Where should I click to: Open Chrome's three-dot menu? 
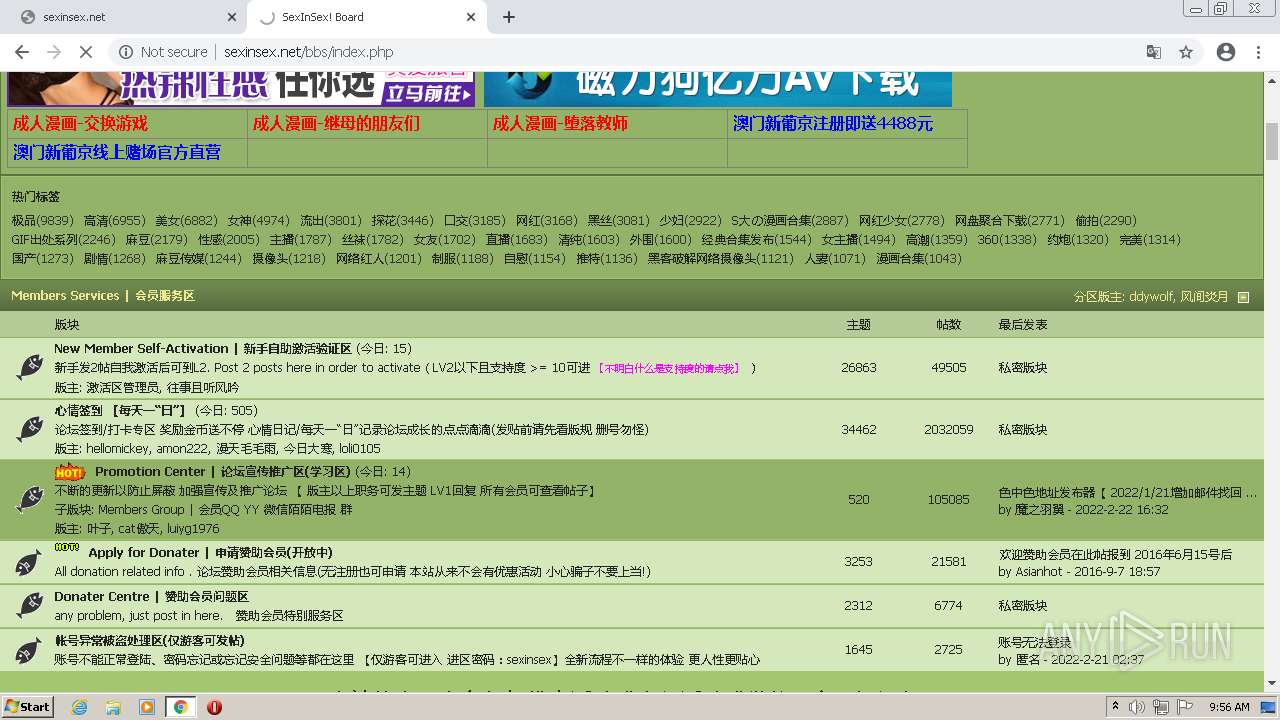[x=1258, y=52]
